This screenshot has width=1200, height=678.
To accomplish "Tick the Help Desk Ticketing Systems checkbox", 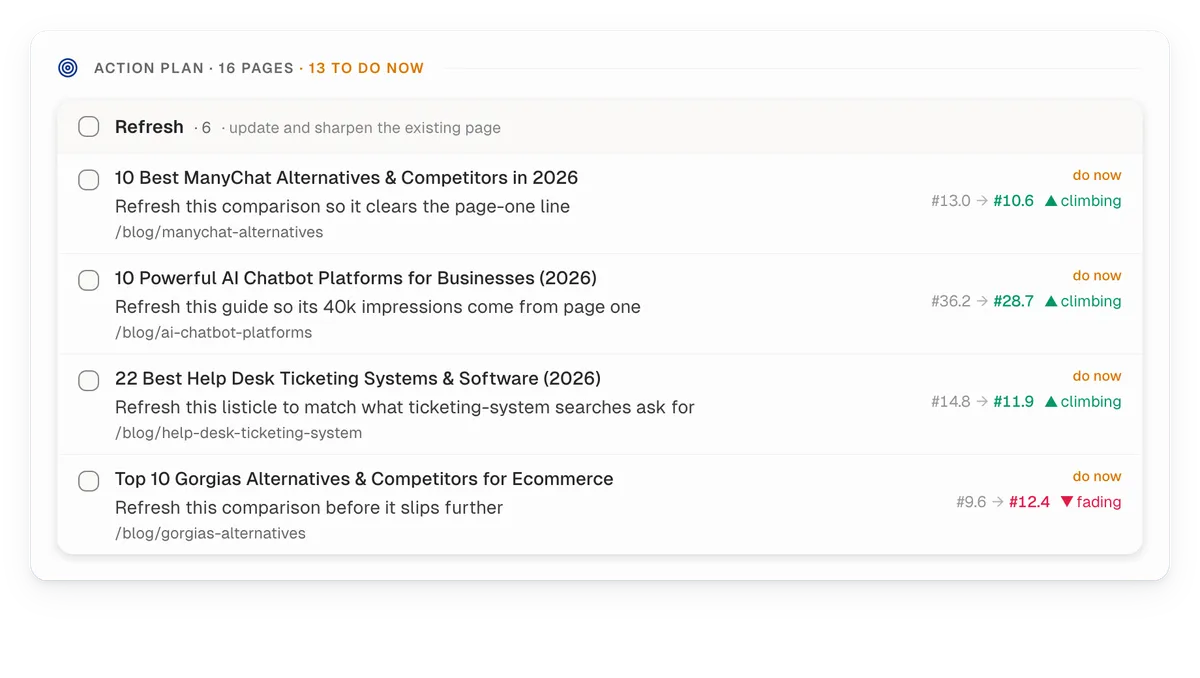I will click(89, 380).
